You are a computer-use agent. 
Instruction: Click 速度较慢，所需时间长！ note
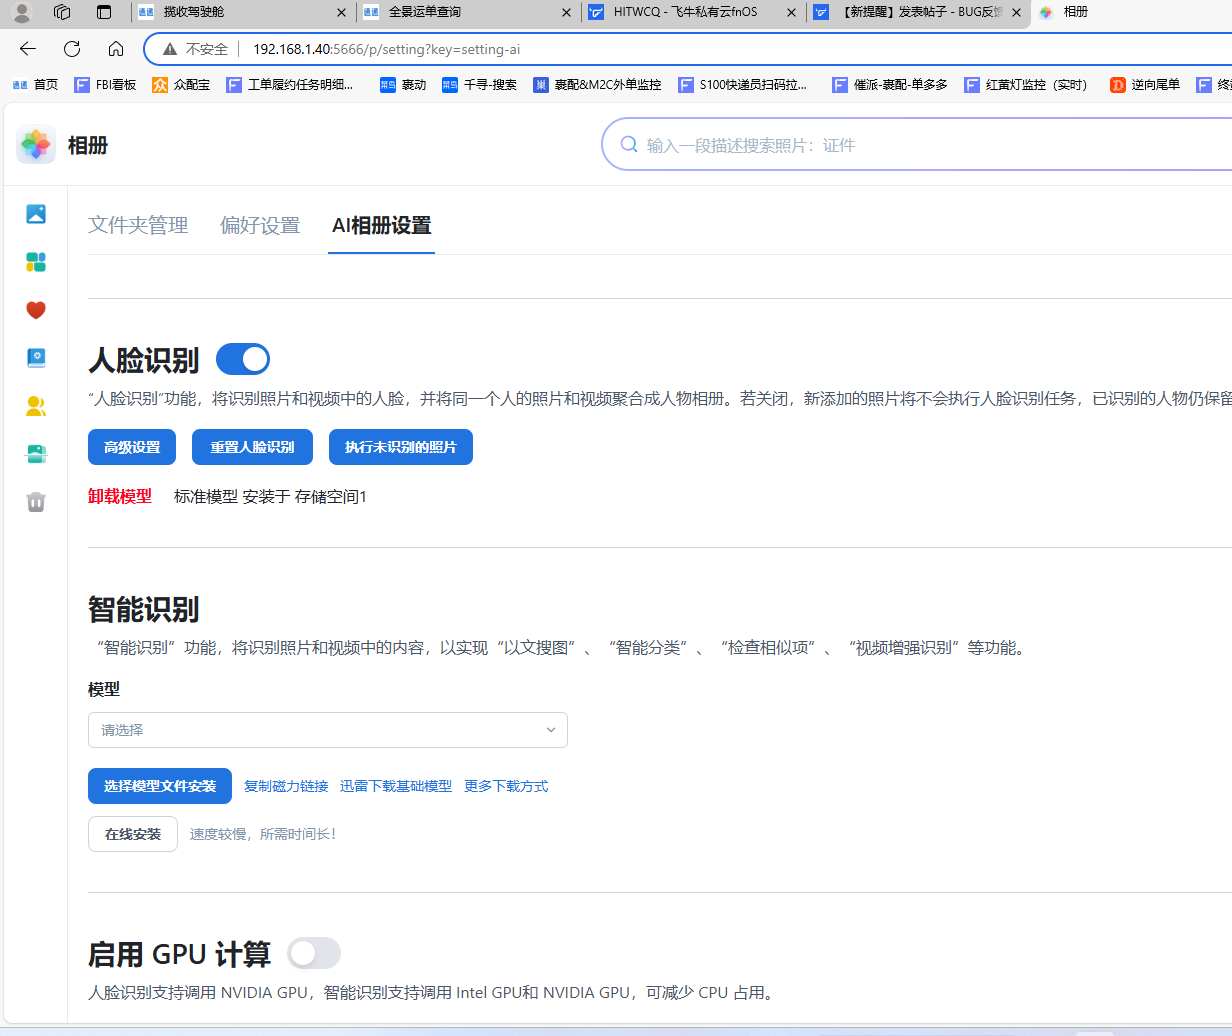pyautogui.click(x=263, y=834)
